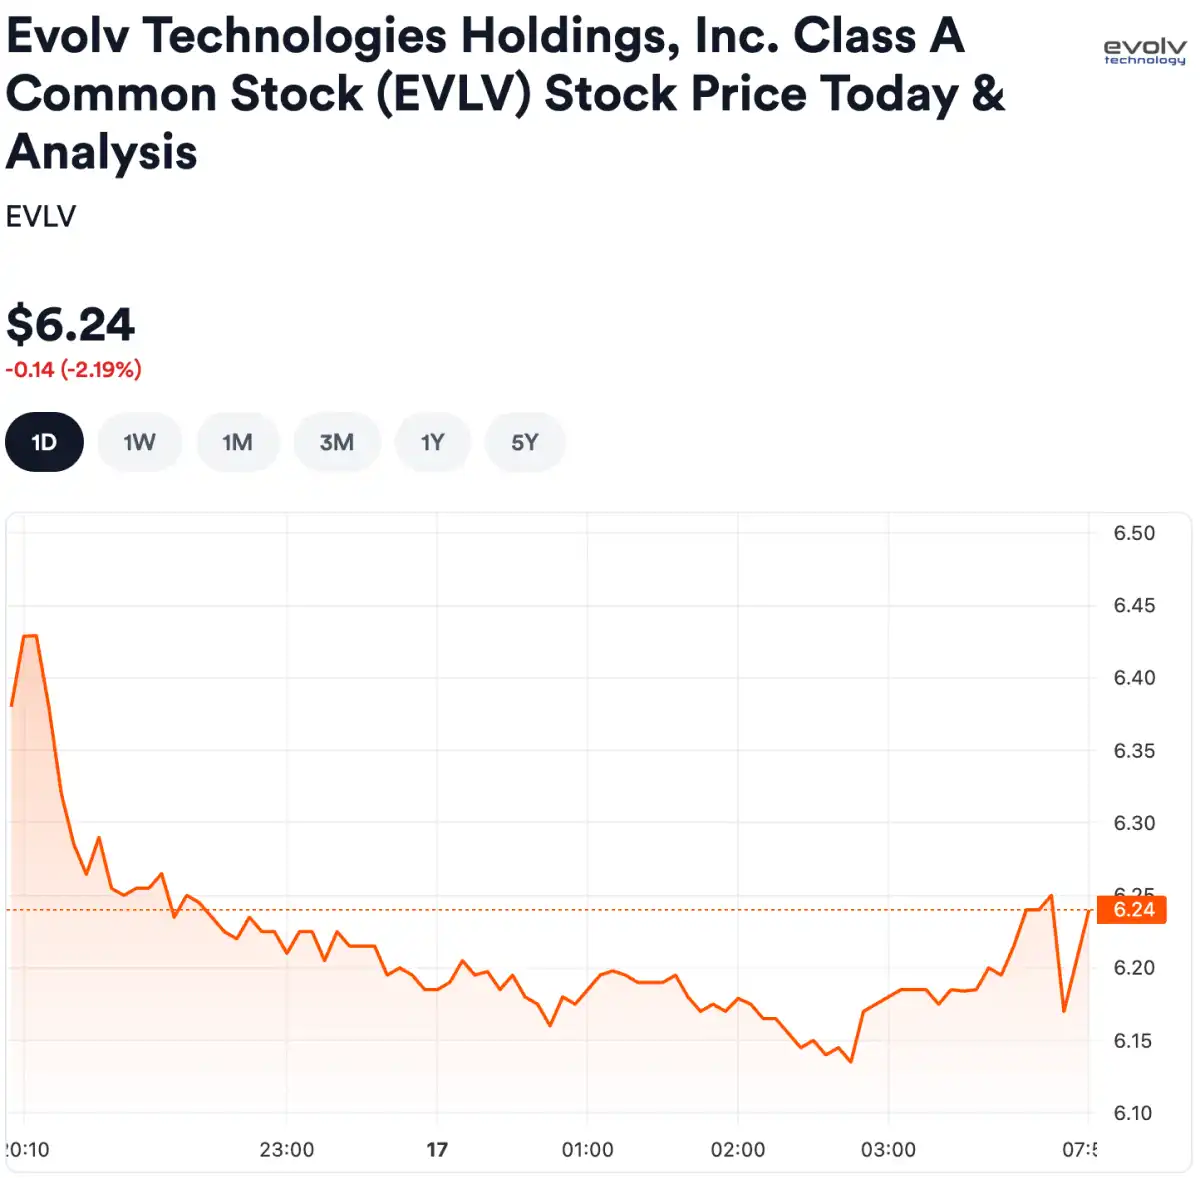Click the page title heading
The image size is (1200, 1178).
click(505, 93)
